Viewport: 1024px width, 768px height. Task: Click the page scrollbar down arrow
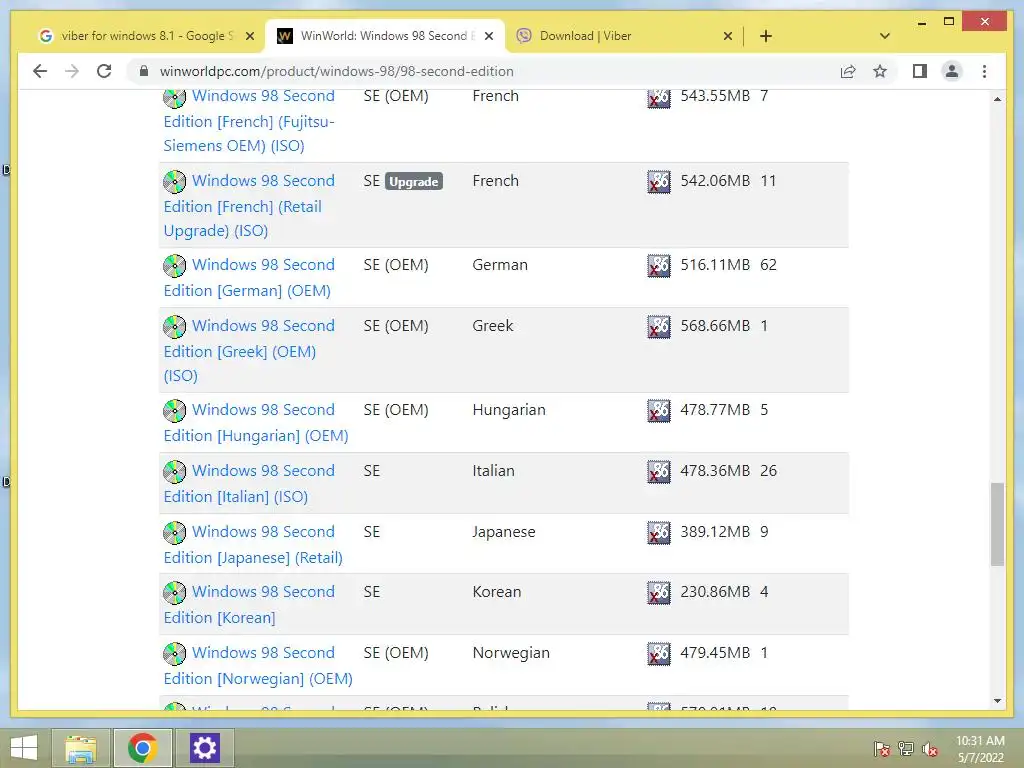(x=997, y=701)
